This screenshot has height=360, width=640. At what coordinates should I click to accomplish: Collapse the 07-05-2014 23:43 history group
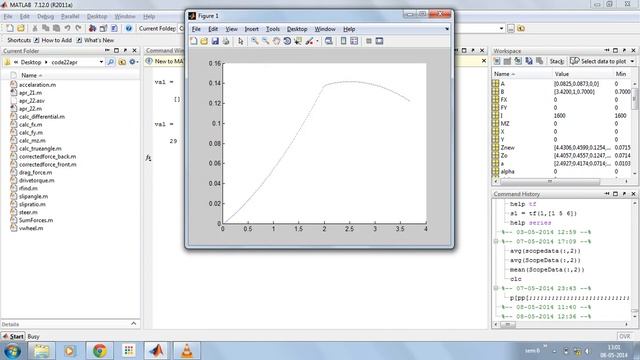(496, 288)
